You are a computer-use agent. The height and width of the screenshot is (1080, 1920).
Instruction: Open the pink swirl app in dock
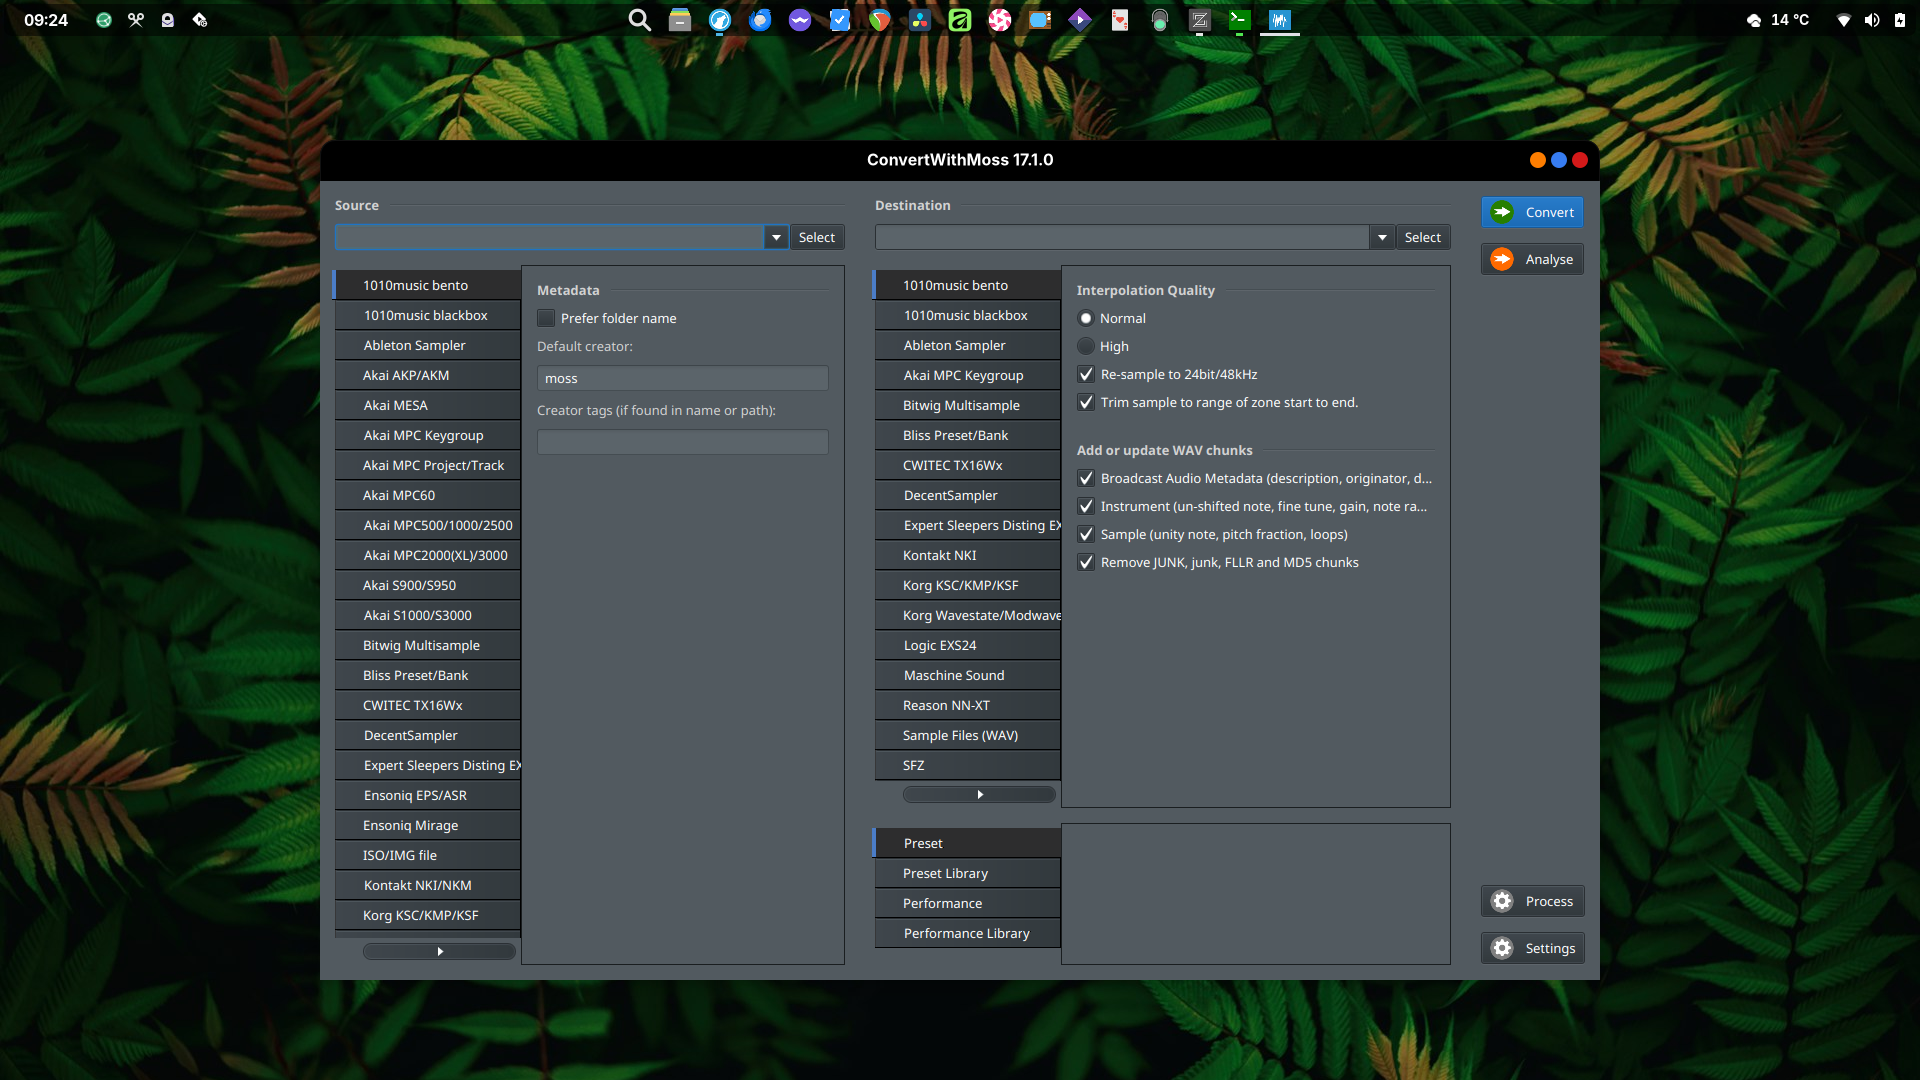click(1000, 20)
